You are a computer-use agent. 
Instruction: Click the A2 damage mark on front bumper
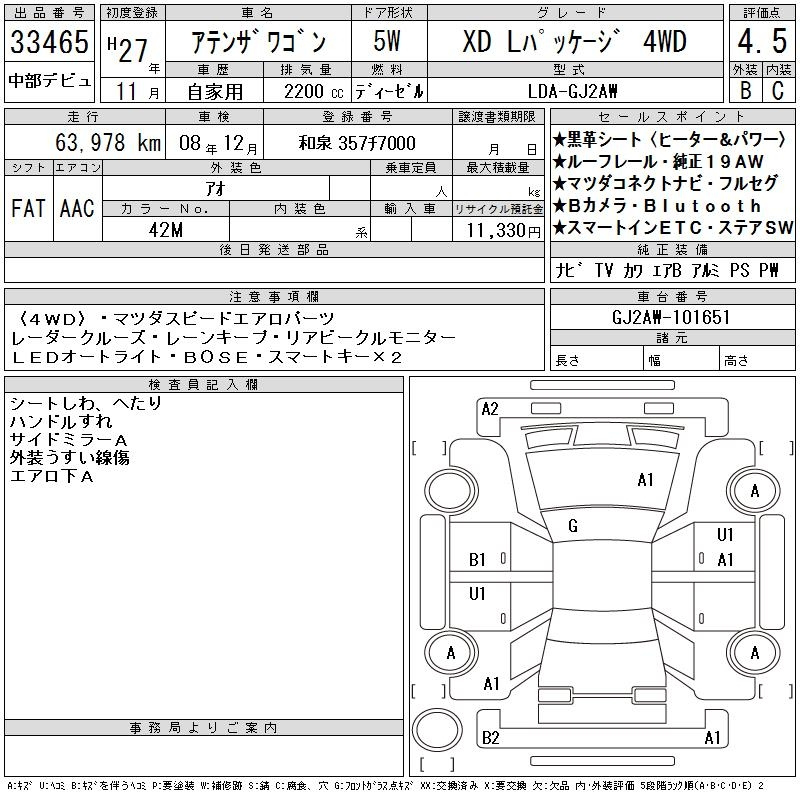tap(490, 408)
